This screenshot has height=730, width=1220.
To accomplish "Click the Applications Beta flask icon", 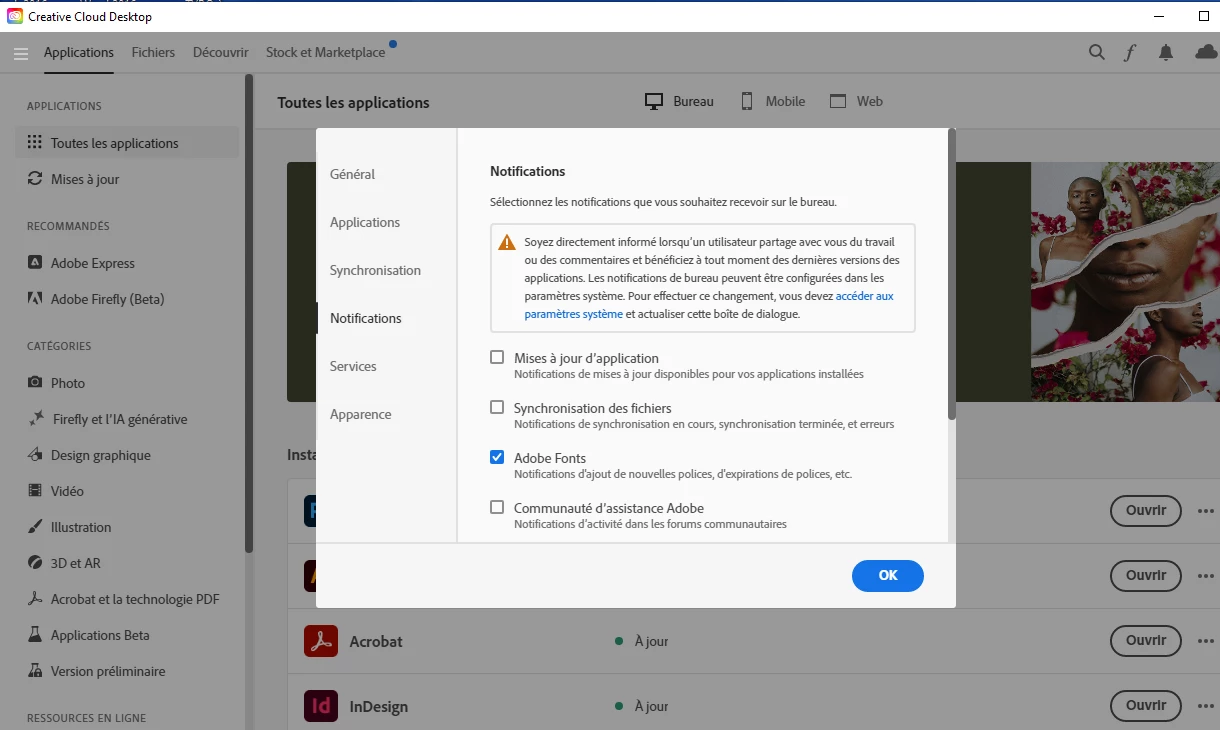I will point(35,635).
